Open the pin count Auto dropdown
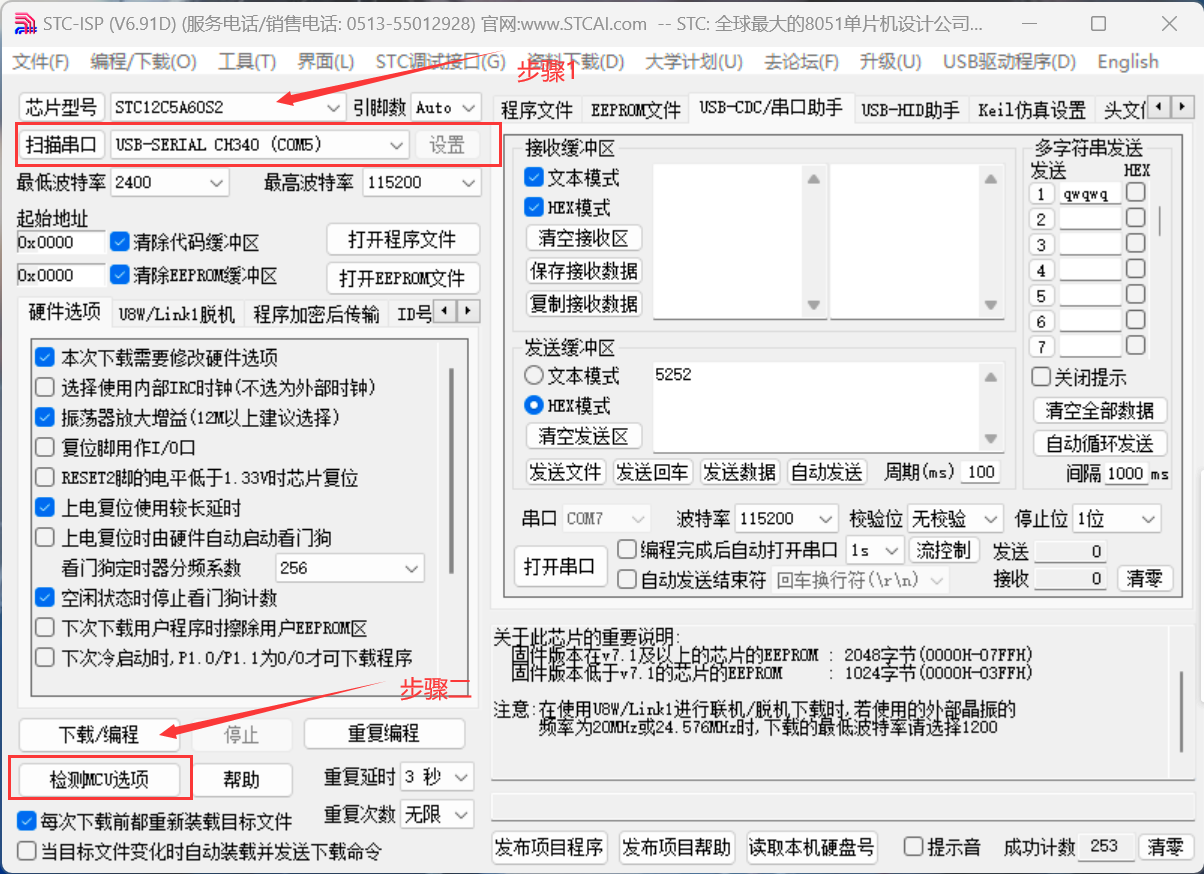Screen dimensions: 1204x874 click(x=469, y=107)
